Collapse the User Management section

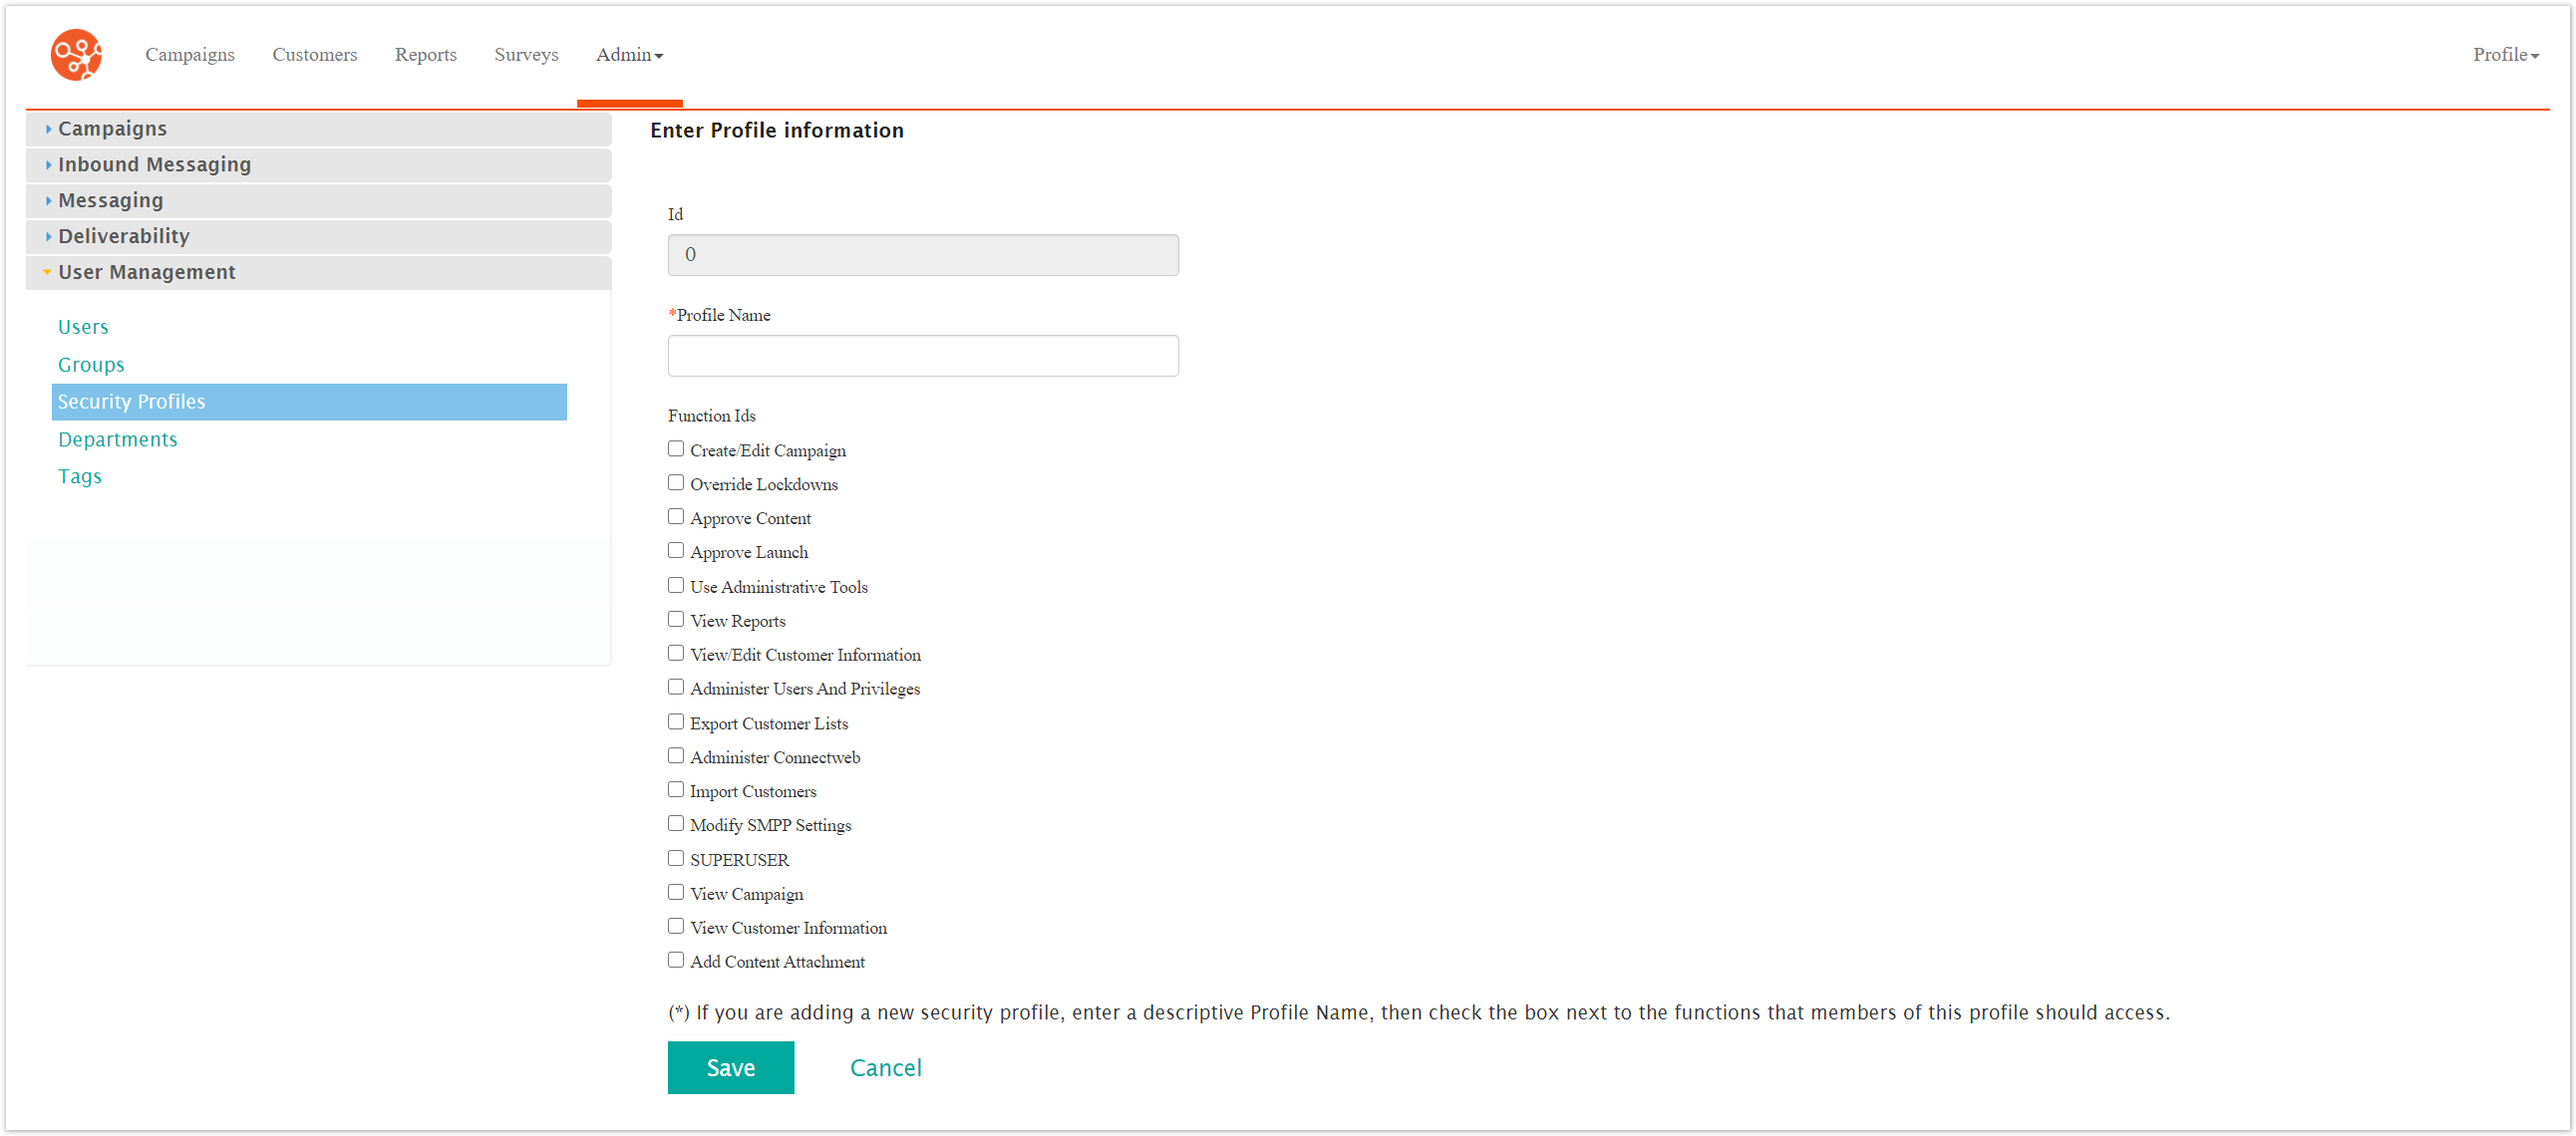click(x=318, y=273)
